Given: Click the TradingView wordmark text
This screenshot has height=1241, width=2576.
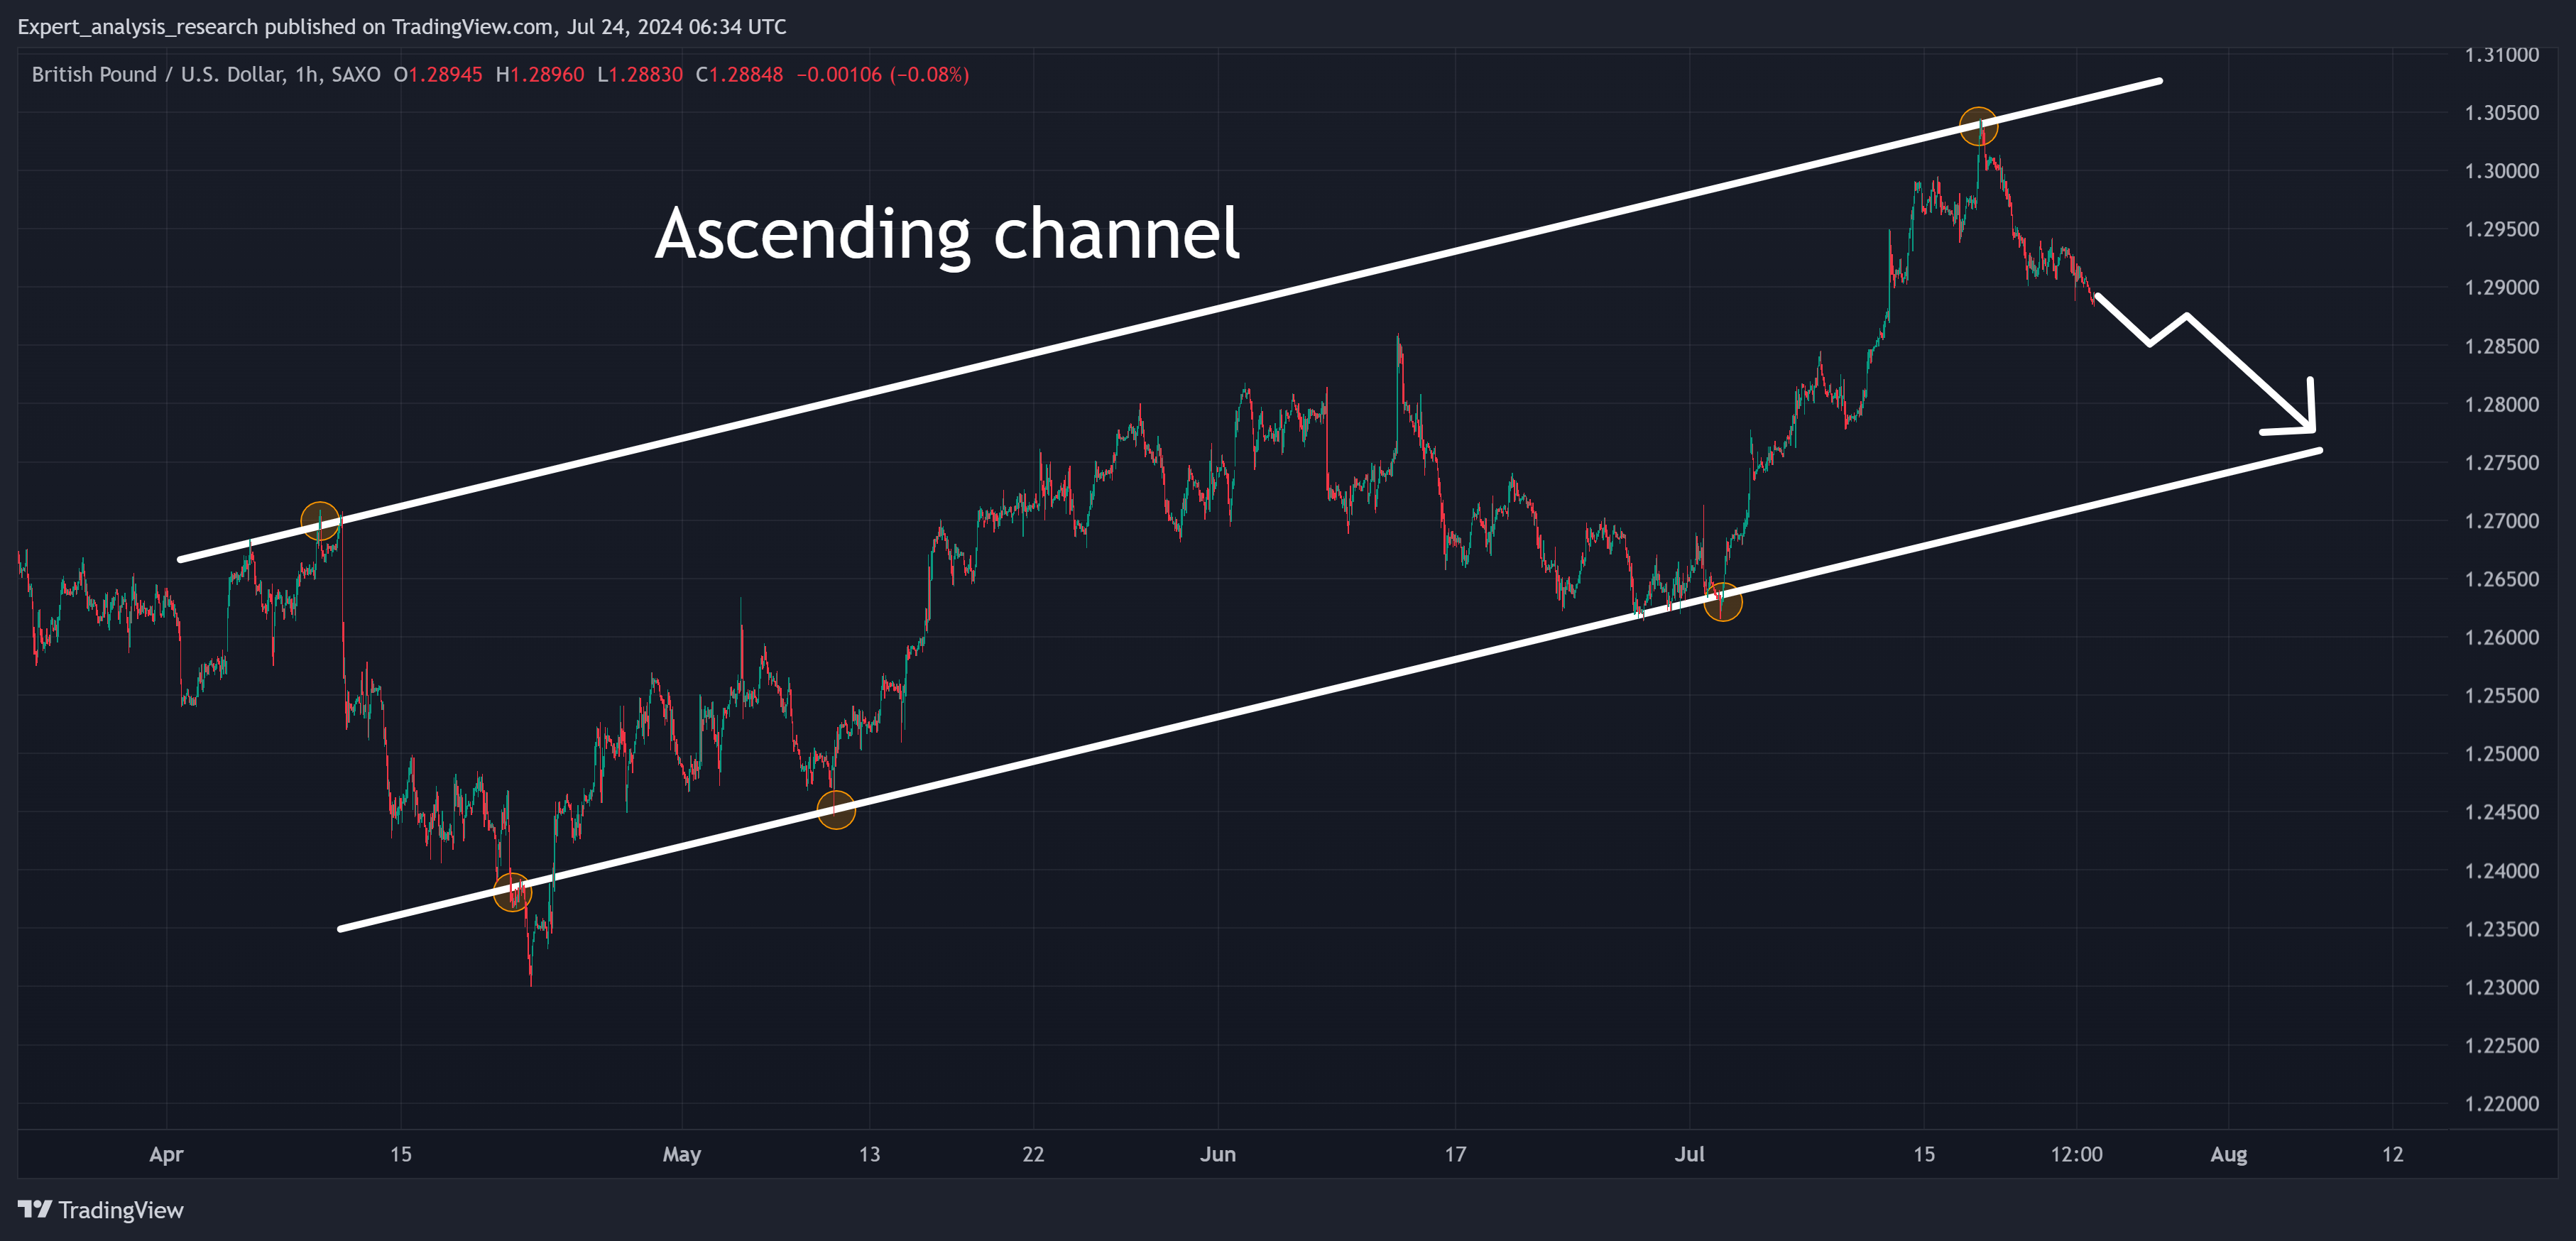Looking at the screenshot, I should pyautogui.click(x=121, y=1210).
